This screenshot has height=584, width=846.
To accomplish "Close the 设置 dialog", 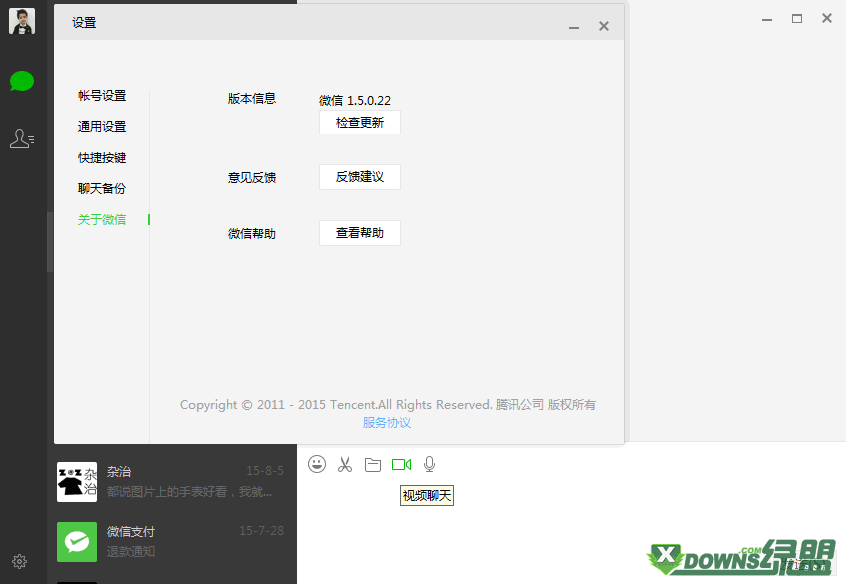I will pos(604,26).
